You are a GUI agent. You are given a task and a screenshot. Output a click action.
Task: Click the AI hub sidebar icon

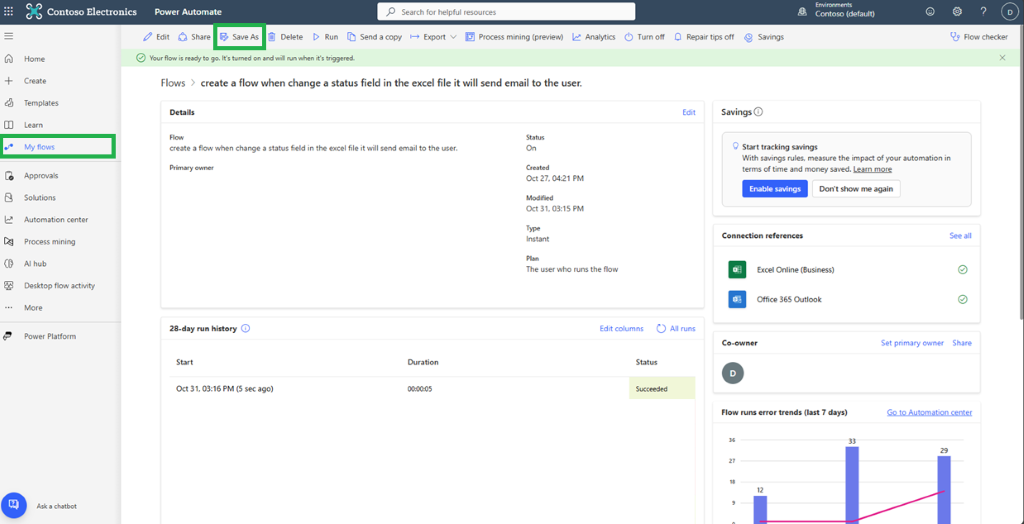[x=8, y=263]
